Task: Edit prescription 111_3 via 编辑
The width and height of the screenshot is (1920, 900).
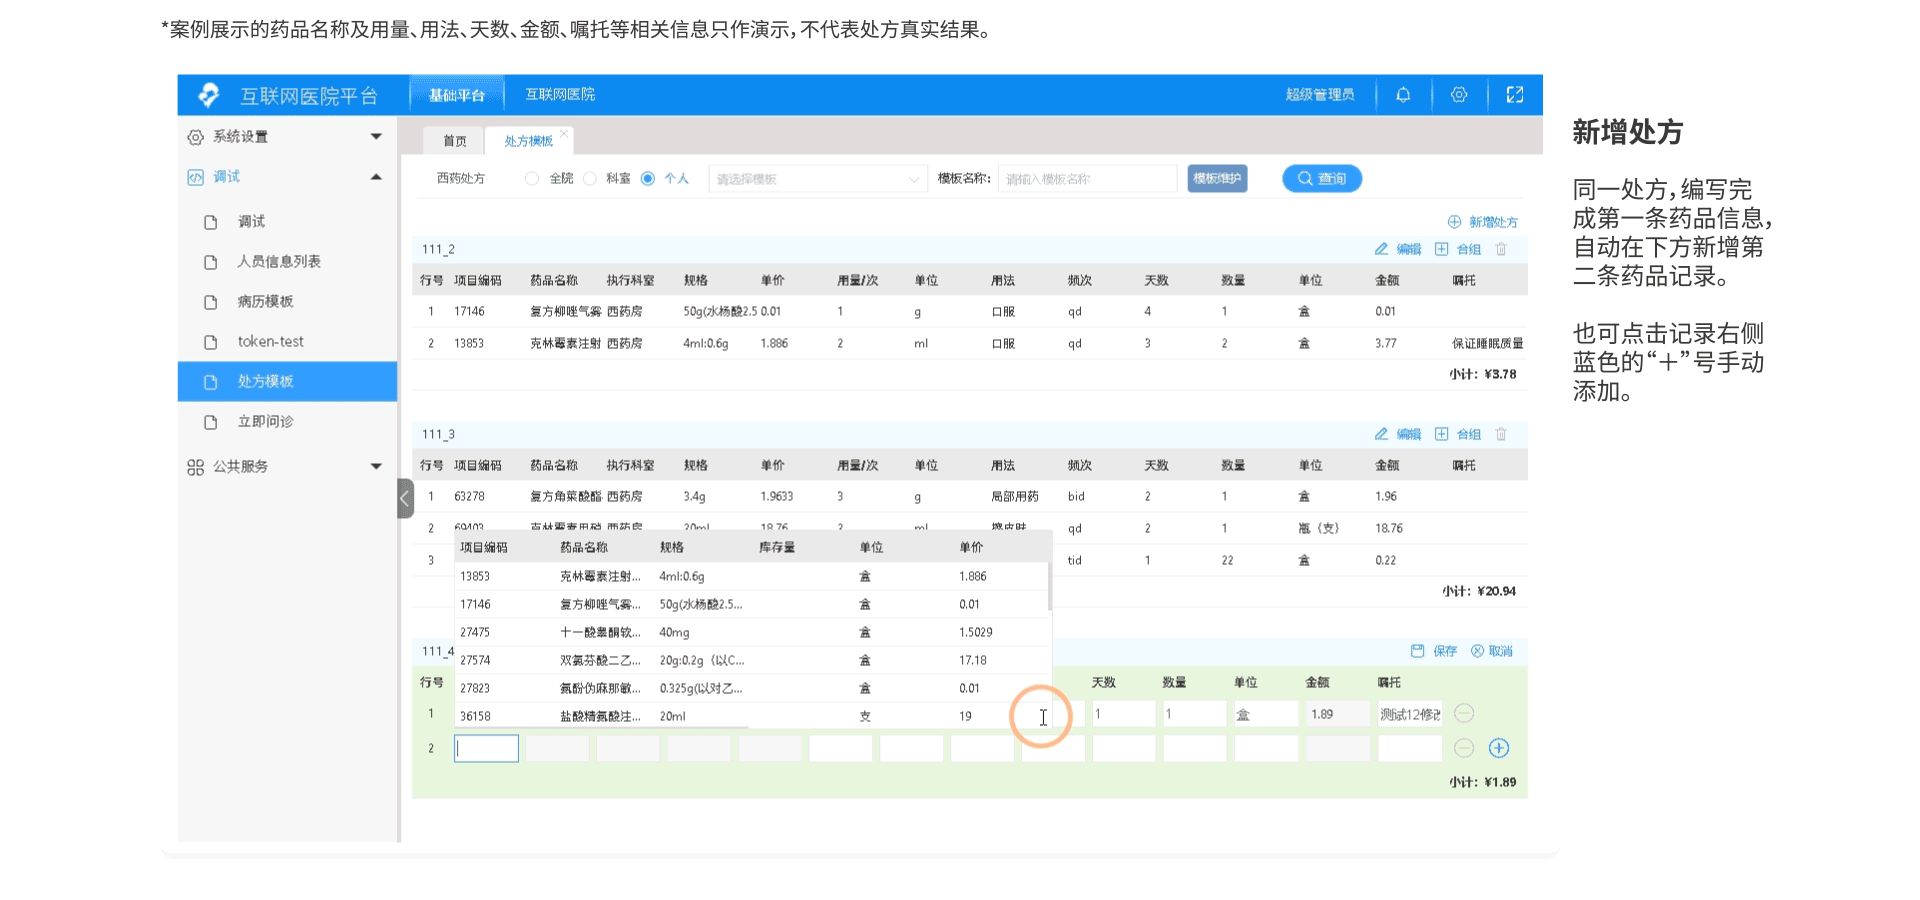Action: (x=1398, y=434)
